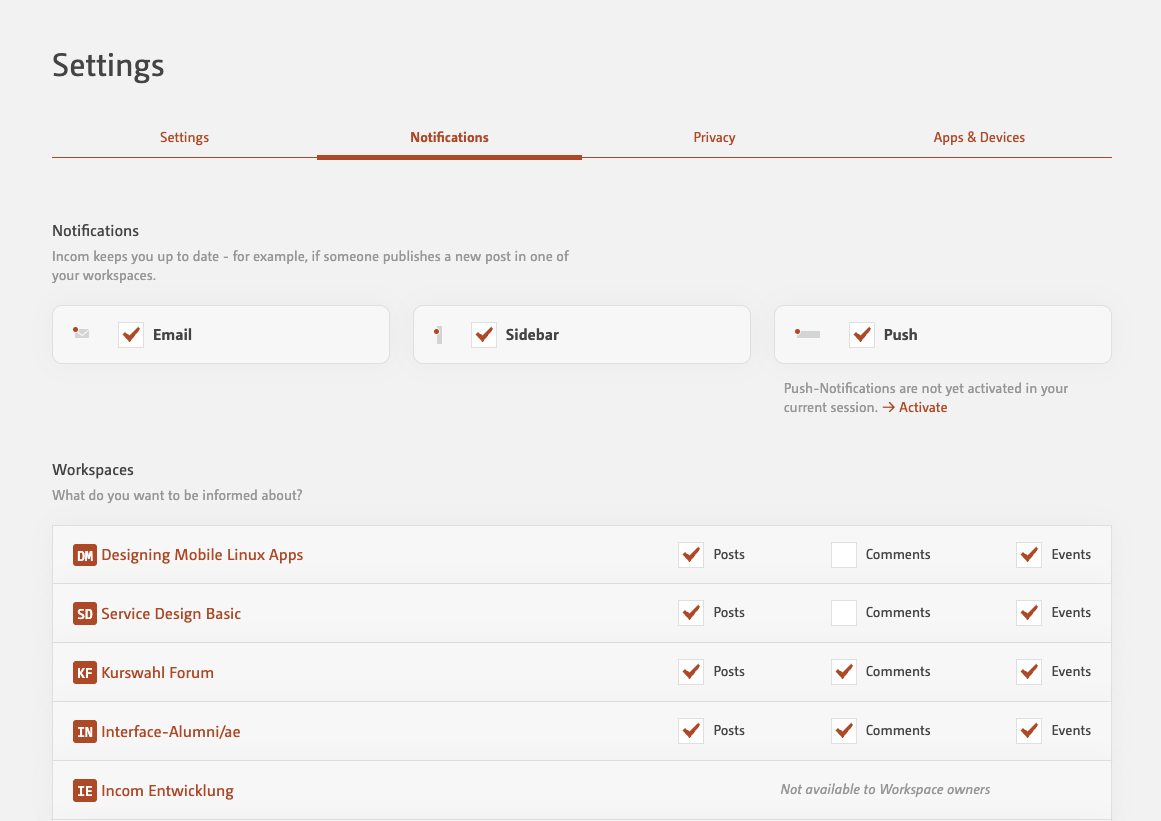The image size is (1161, 821).
Task: Click the push notification icon
Action: pyautogui.click(x=807, y=334)
